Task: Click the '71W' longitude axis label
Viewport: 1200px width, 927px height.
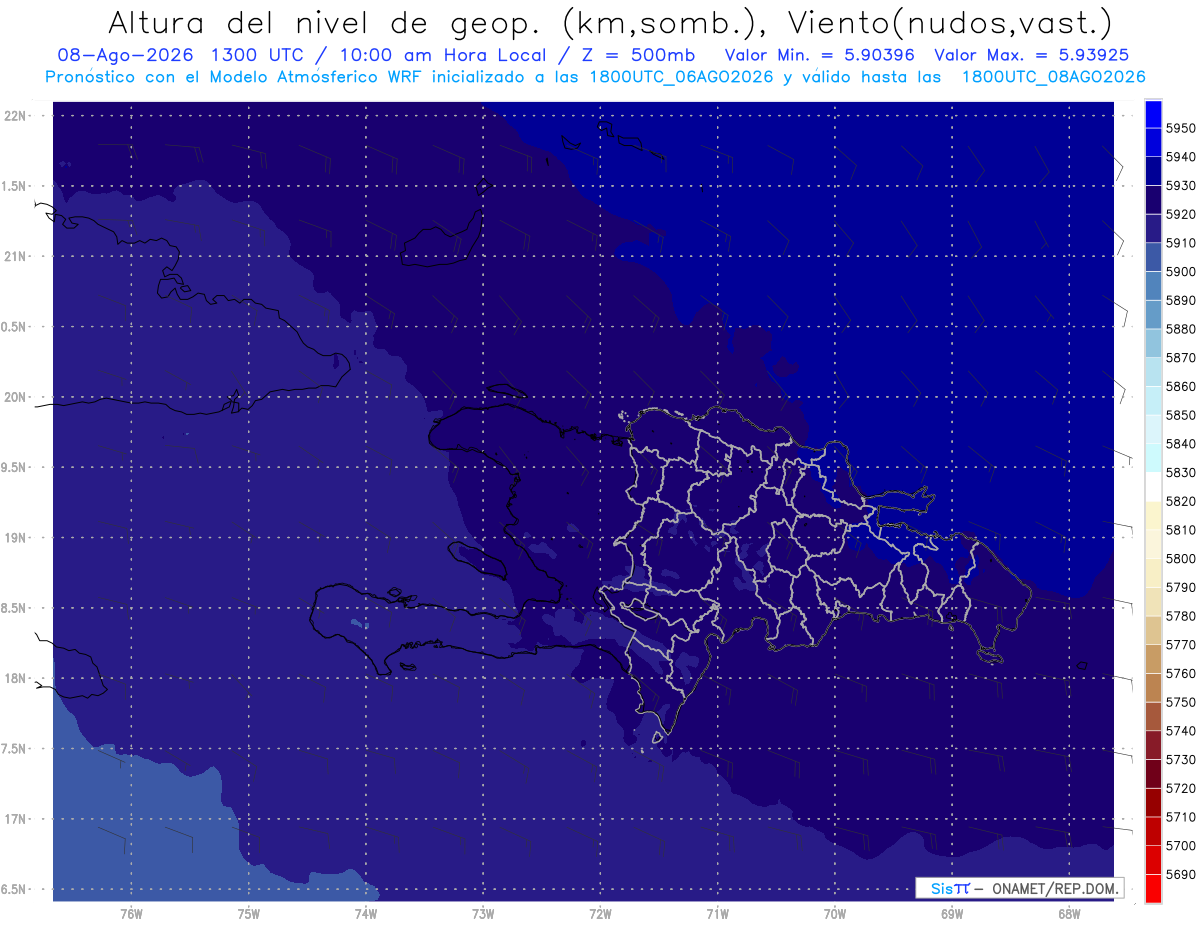Action: tap(717, 913)
